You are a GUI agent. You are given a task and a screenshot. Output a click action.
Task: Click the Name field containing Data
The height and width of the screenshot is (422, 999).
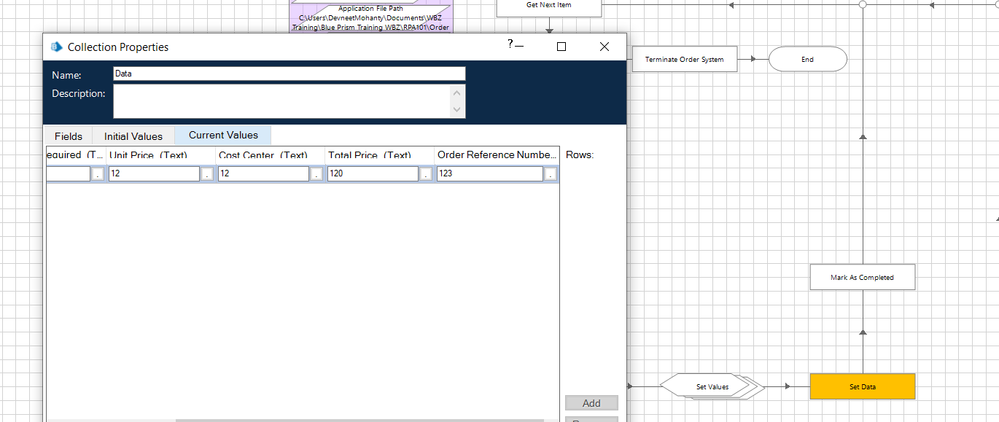point(289,73)
